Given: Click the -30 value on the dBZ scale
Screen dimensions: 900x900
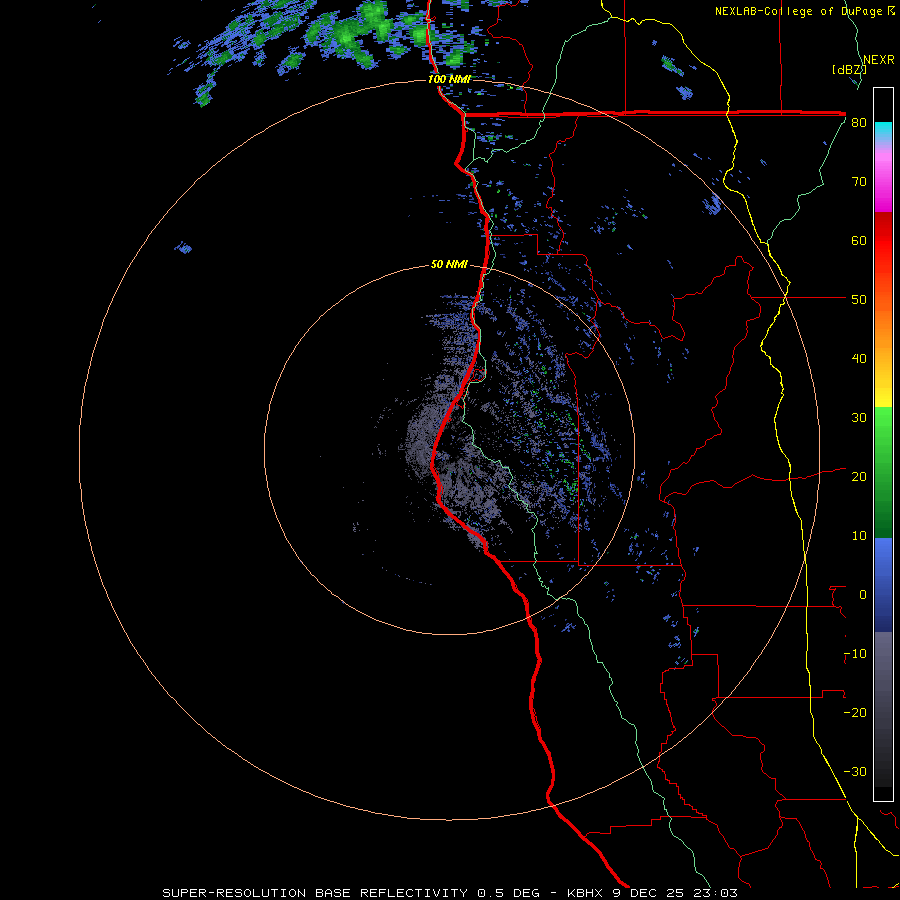Looking at the screenshot, I should coord(855,772).
